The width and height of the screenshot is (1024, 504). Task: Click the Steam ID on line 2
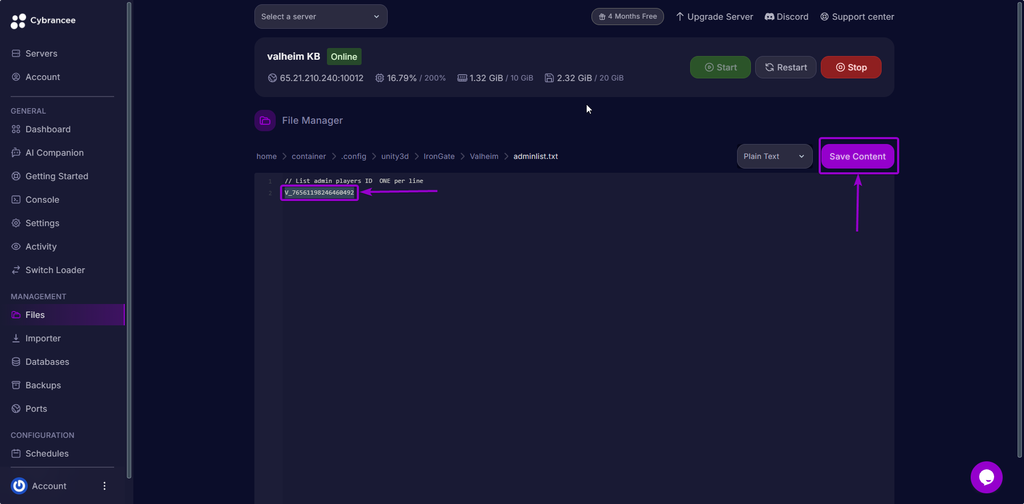click(319, 193)
